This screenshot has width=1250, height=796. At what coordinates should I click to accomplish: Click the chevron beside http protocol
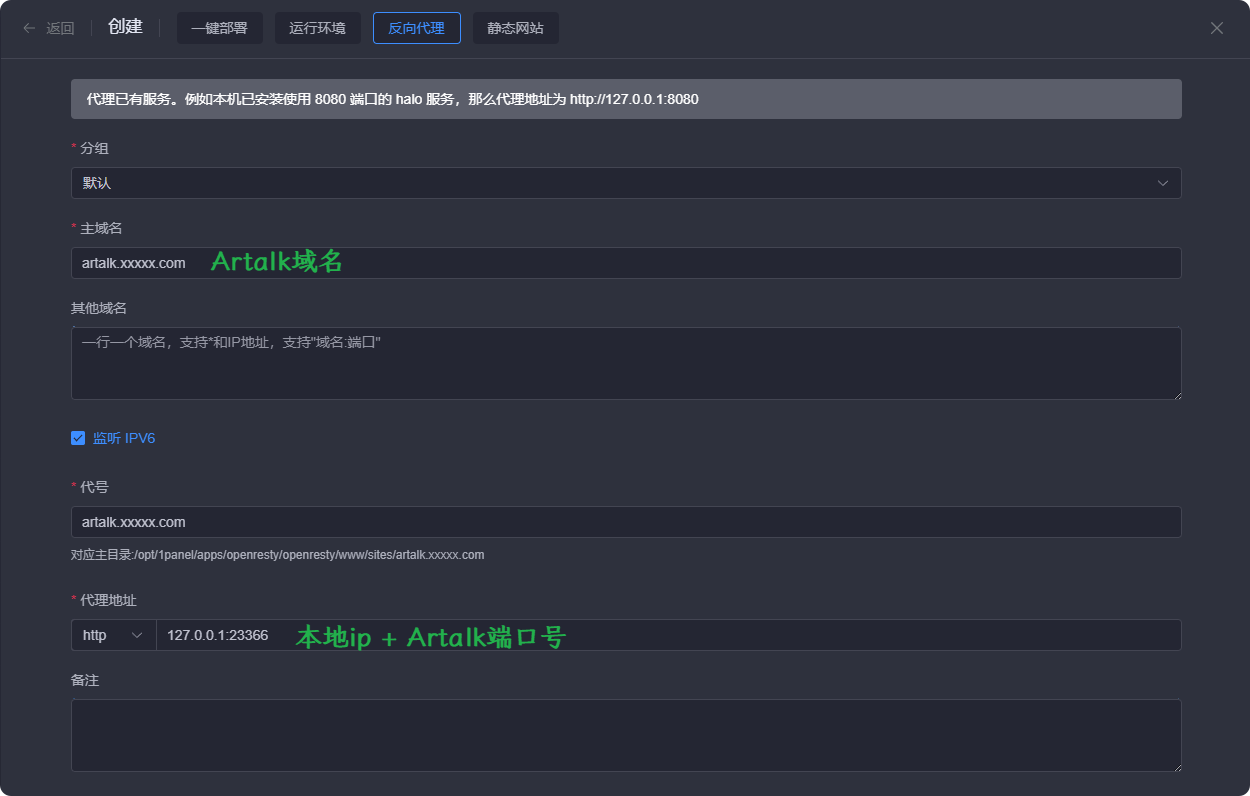coord(137,635)
